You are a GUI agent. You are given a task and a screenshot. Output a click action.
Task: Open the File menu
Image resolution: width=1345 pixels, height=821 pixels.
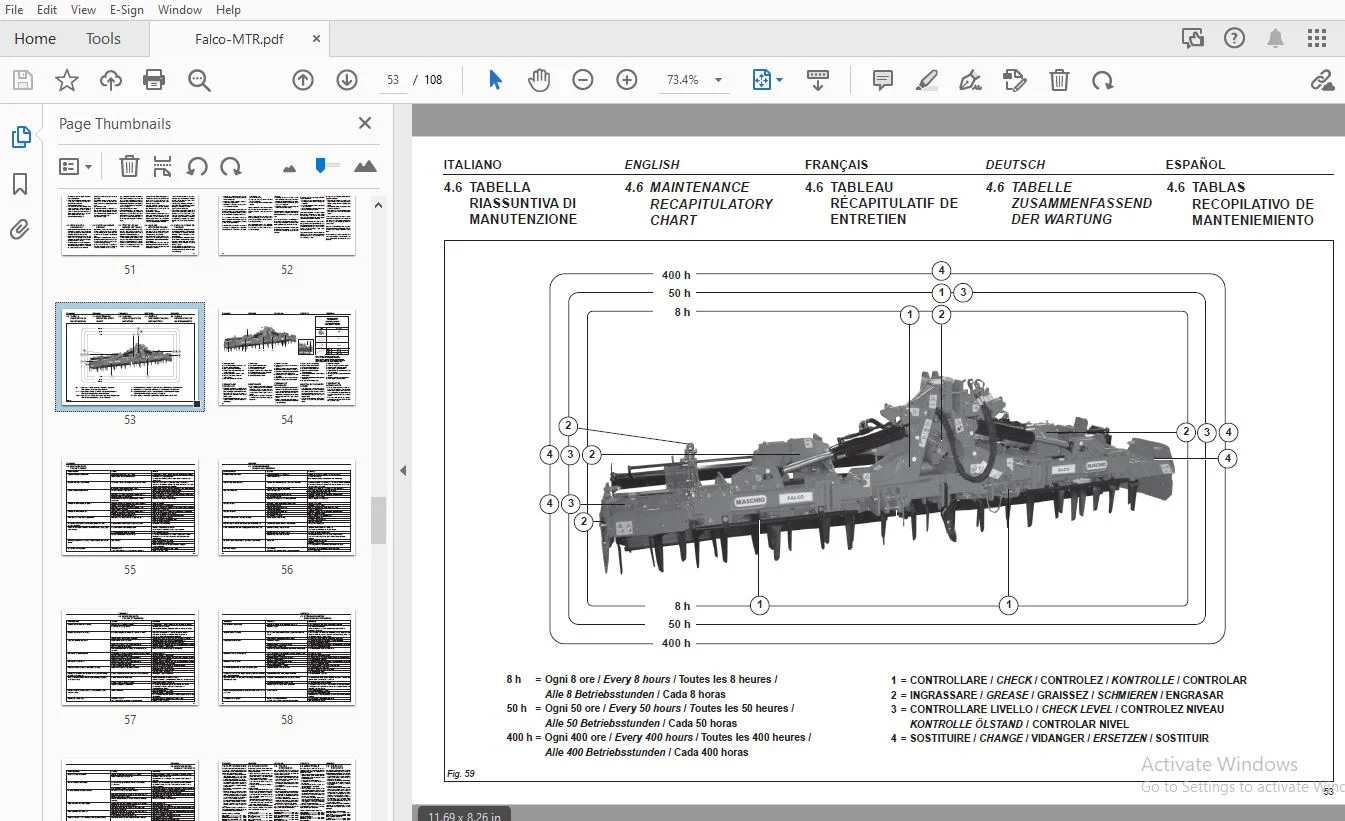pyautogui.click(x=15, y=10)
